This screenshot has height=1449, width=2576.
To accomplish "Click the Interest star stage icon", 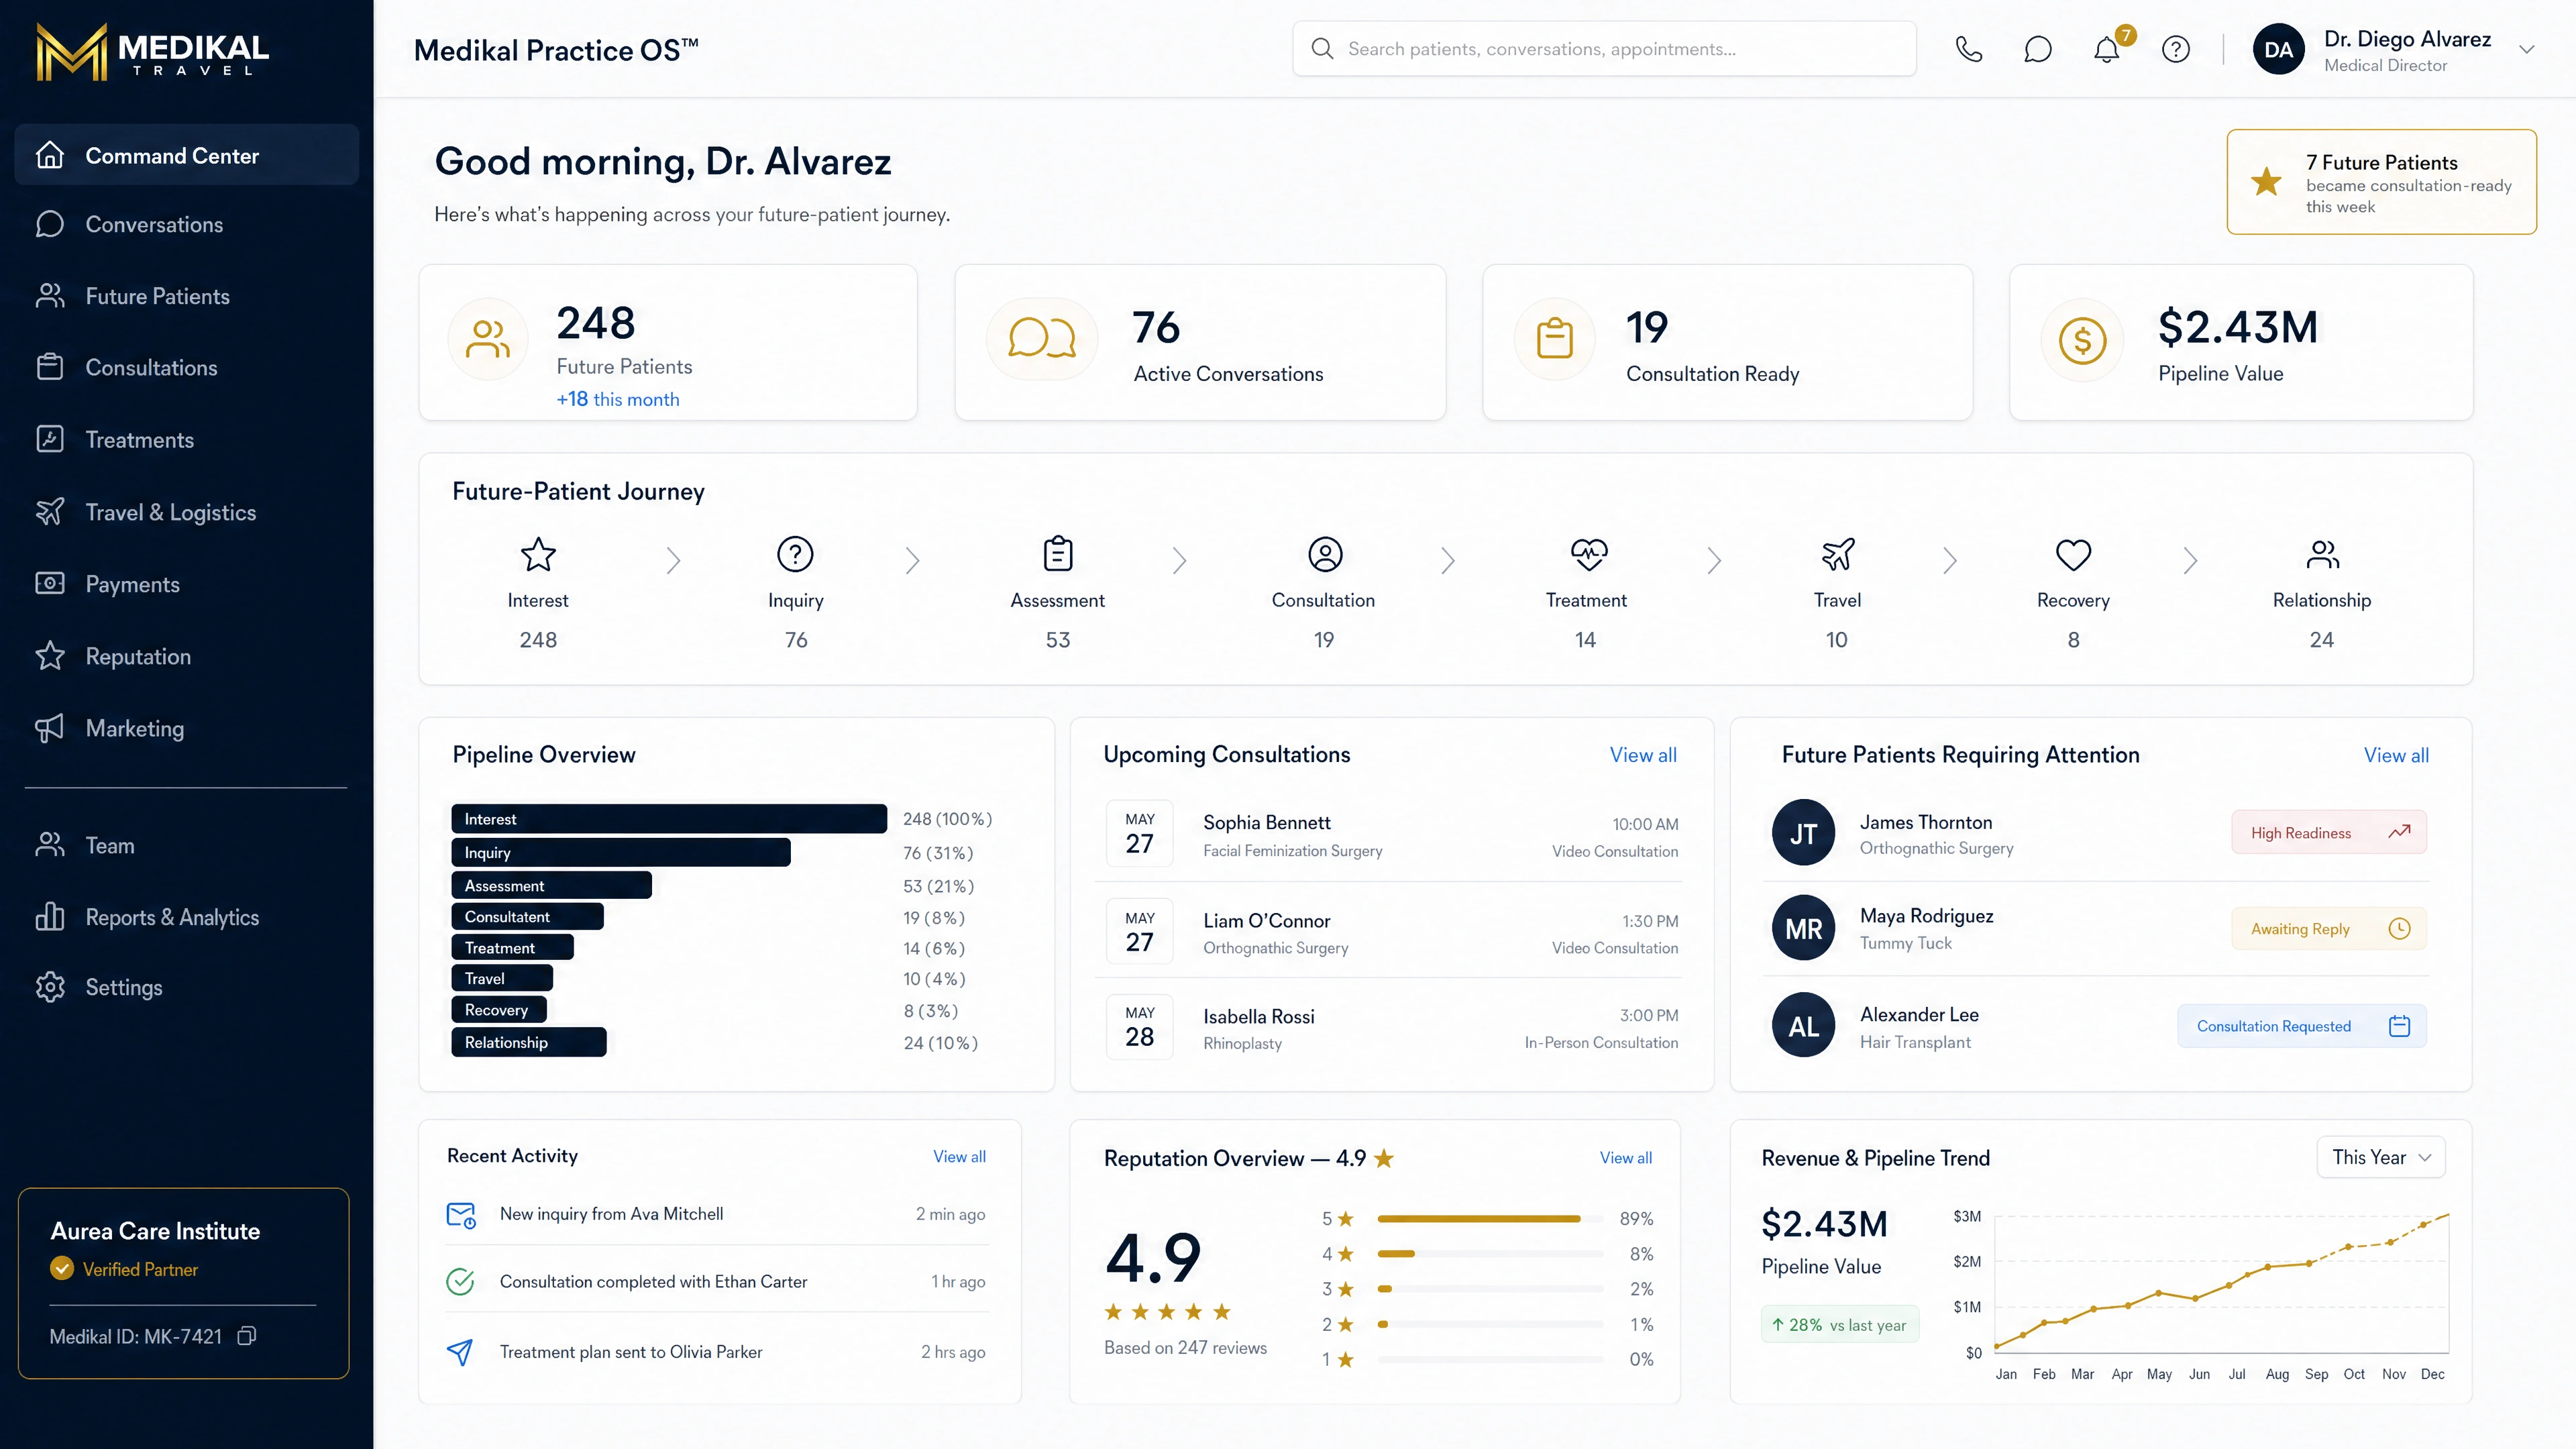I will [x=538, y=554].
